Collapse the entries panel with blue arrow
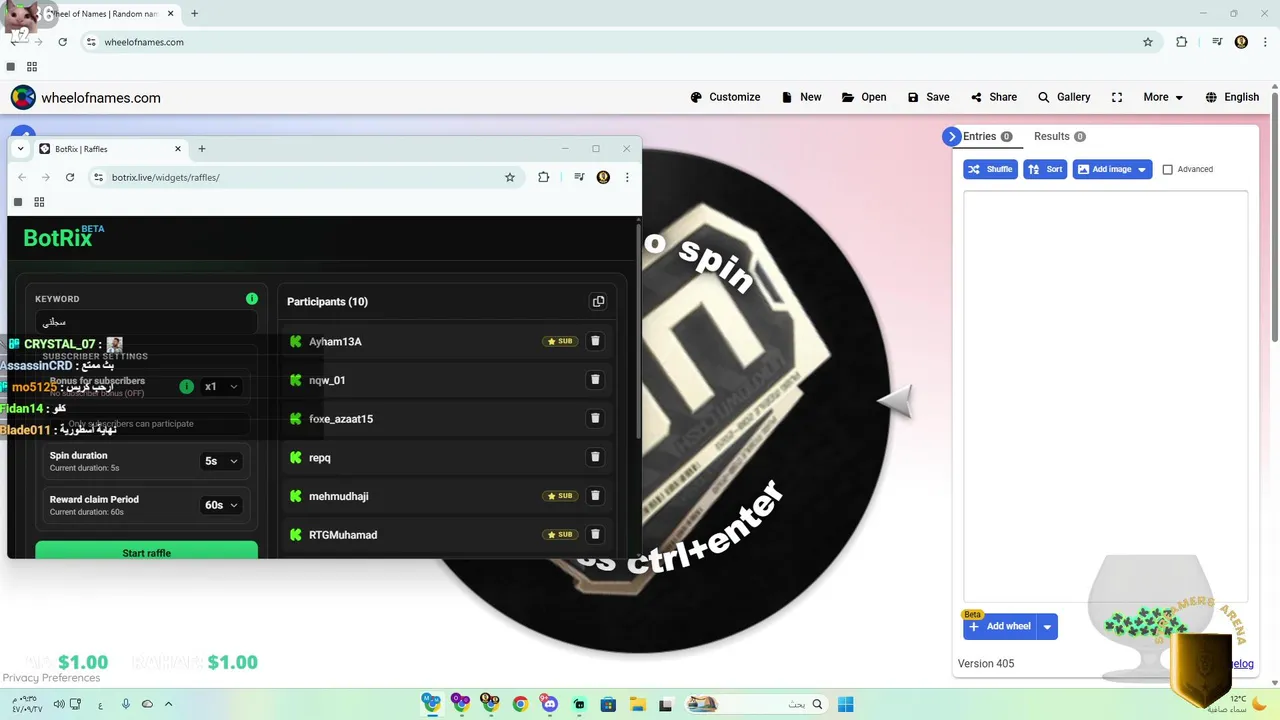1280x720 pixels. pos(951,137)
